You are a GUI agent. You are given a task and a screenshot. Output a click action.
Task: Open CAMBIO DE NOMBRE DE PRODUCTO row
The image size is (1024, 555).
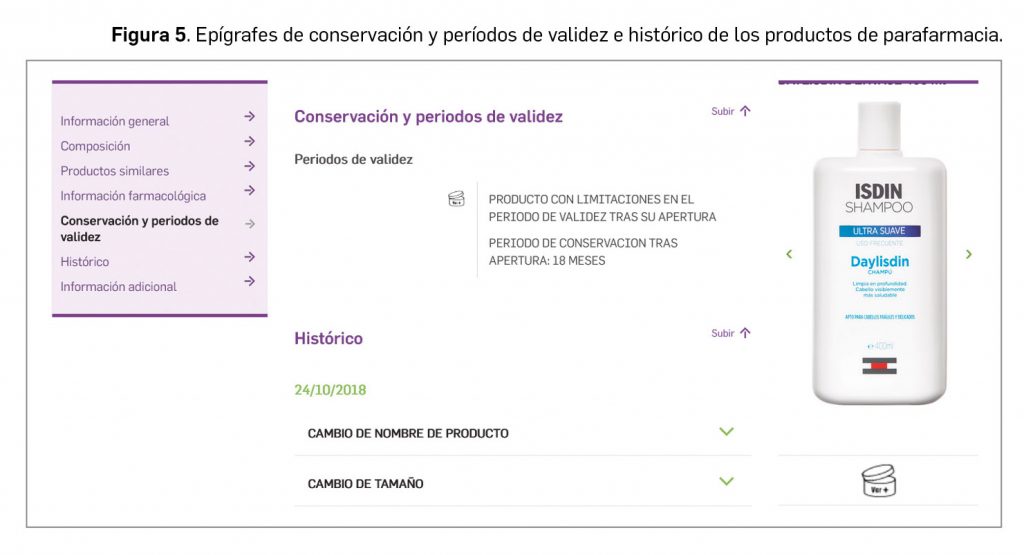pyautogui.click(x=408, y=433)
